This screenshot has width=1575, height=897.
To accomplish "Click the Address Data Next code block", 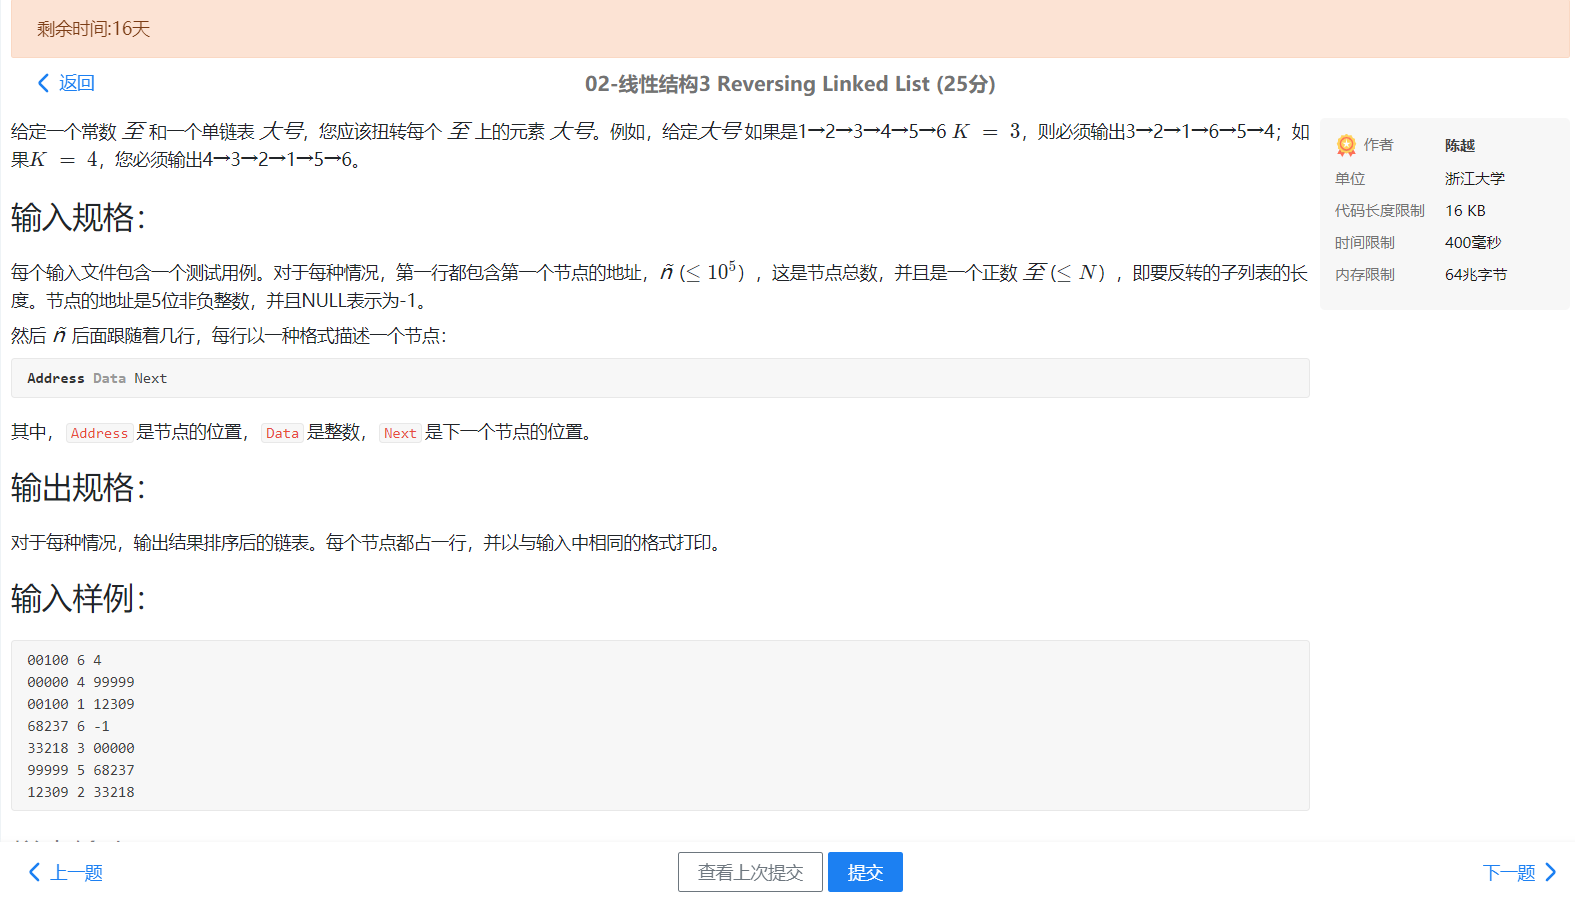I will coord(660,378).
